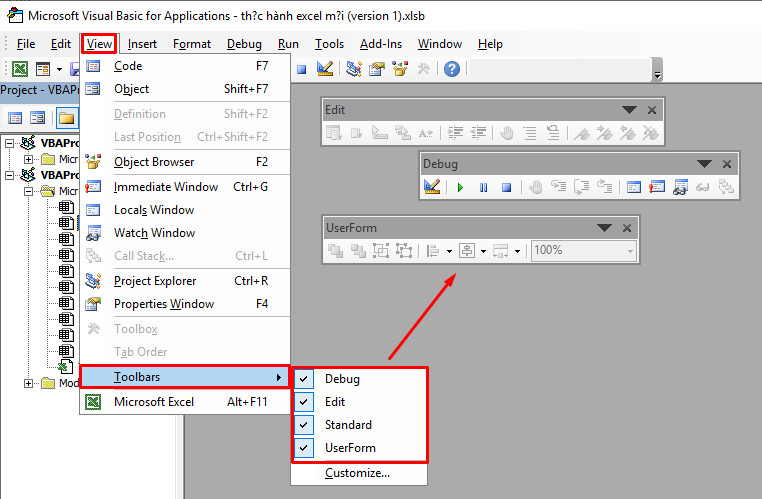This screenshot has height=499, width=762.
Task: Click the Object Browser icon in Standard toolbar
Action: (x=400, y=69)
